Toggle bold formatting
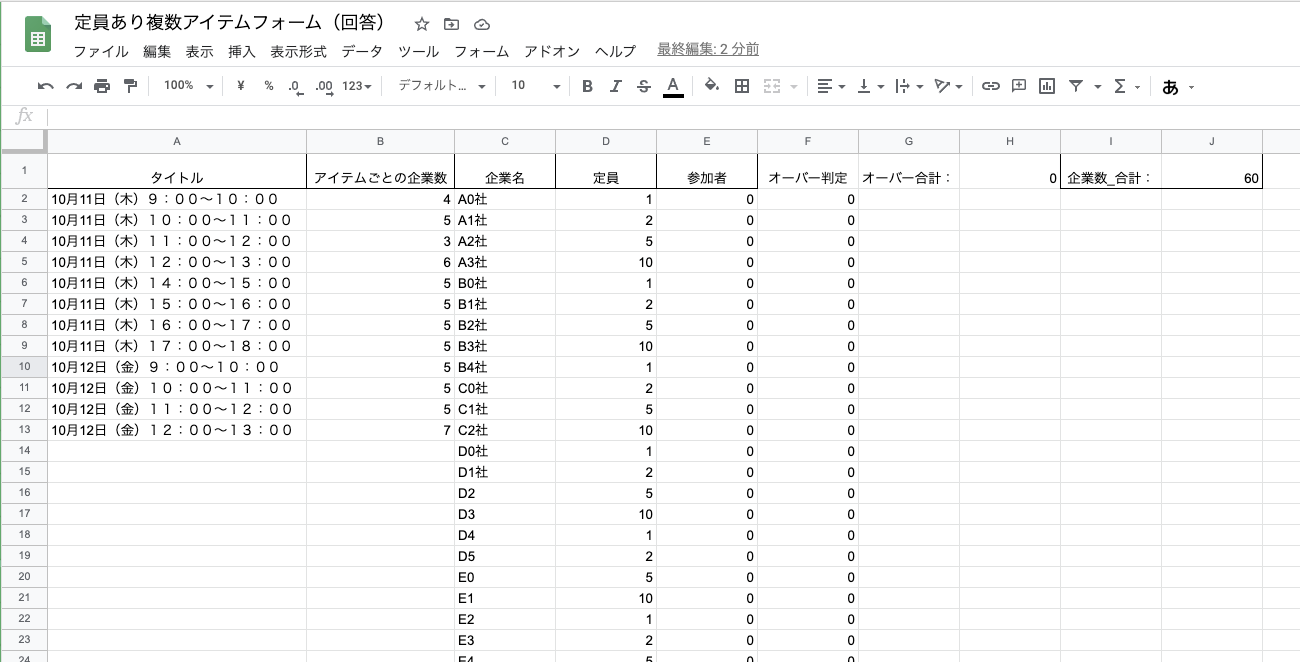1300x662 pixels. [x=587, y=86]
